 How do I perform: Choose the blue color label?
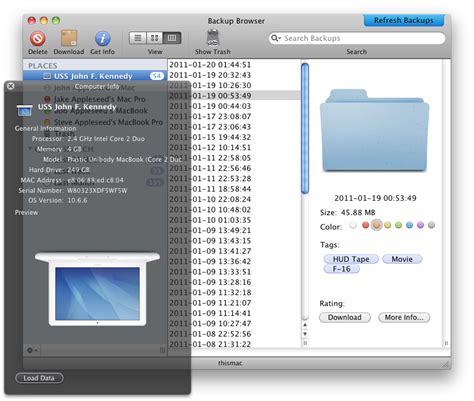tap(409, 225)
